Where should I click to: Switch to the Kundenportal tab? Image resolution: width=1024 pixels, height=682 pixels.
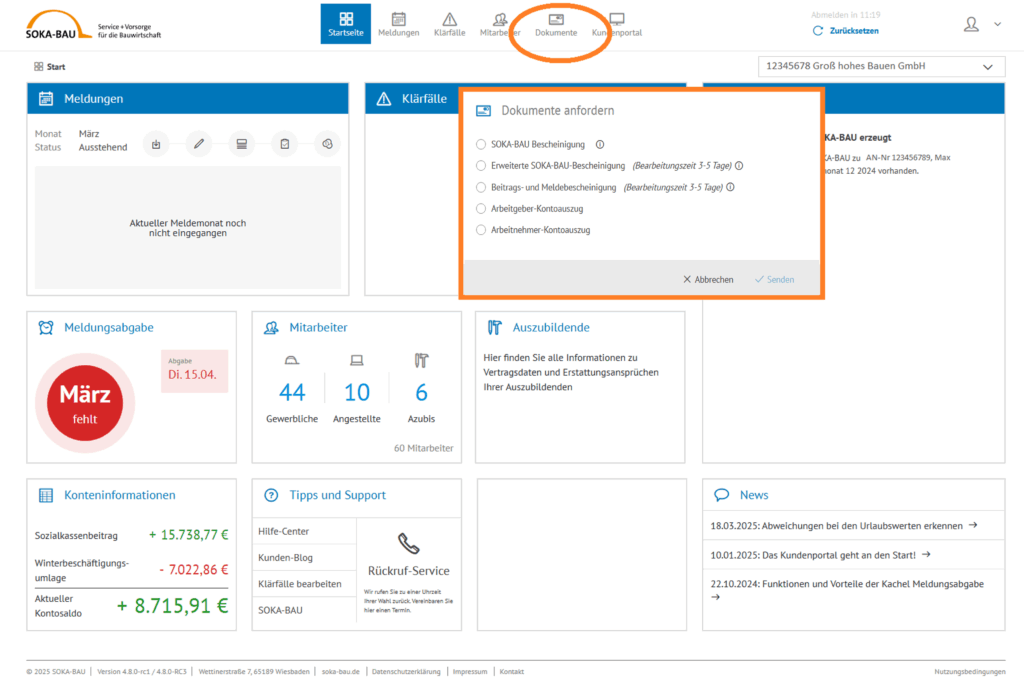[x=617, y=24]
